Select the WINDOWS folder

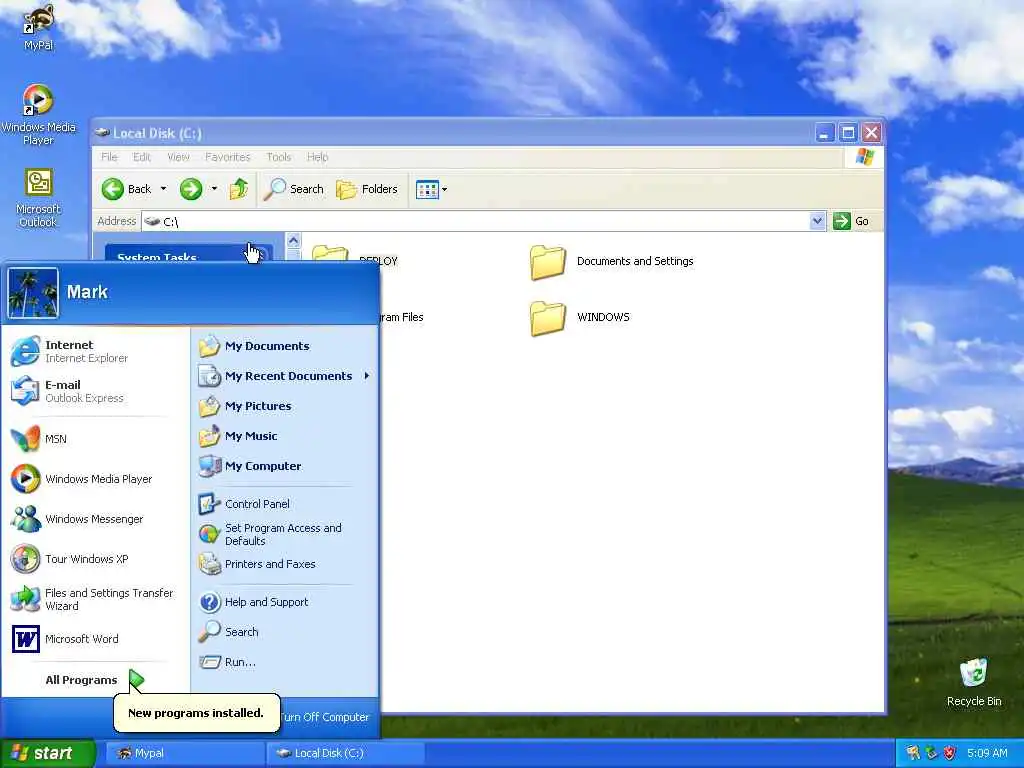[580, 318]
